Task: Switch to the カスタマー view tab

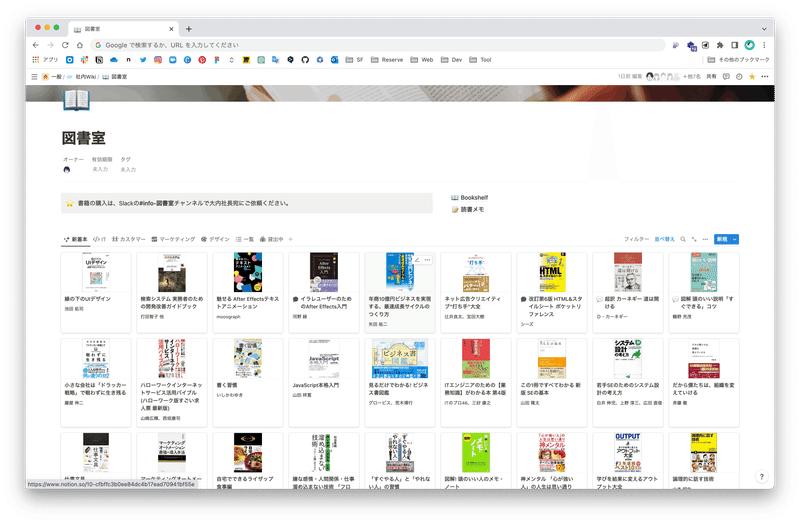Action: click(129, 239)
